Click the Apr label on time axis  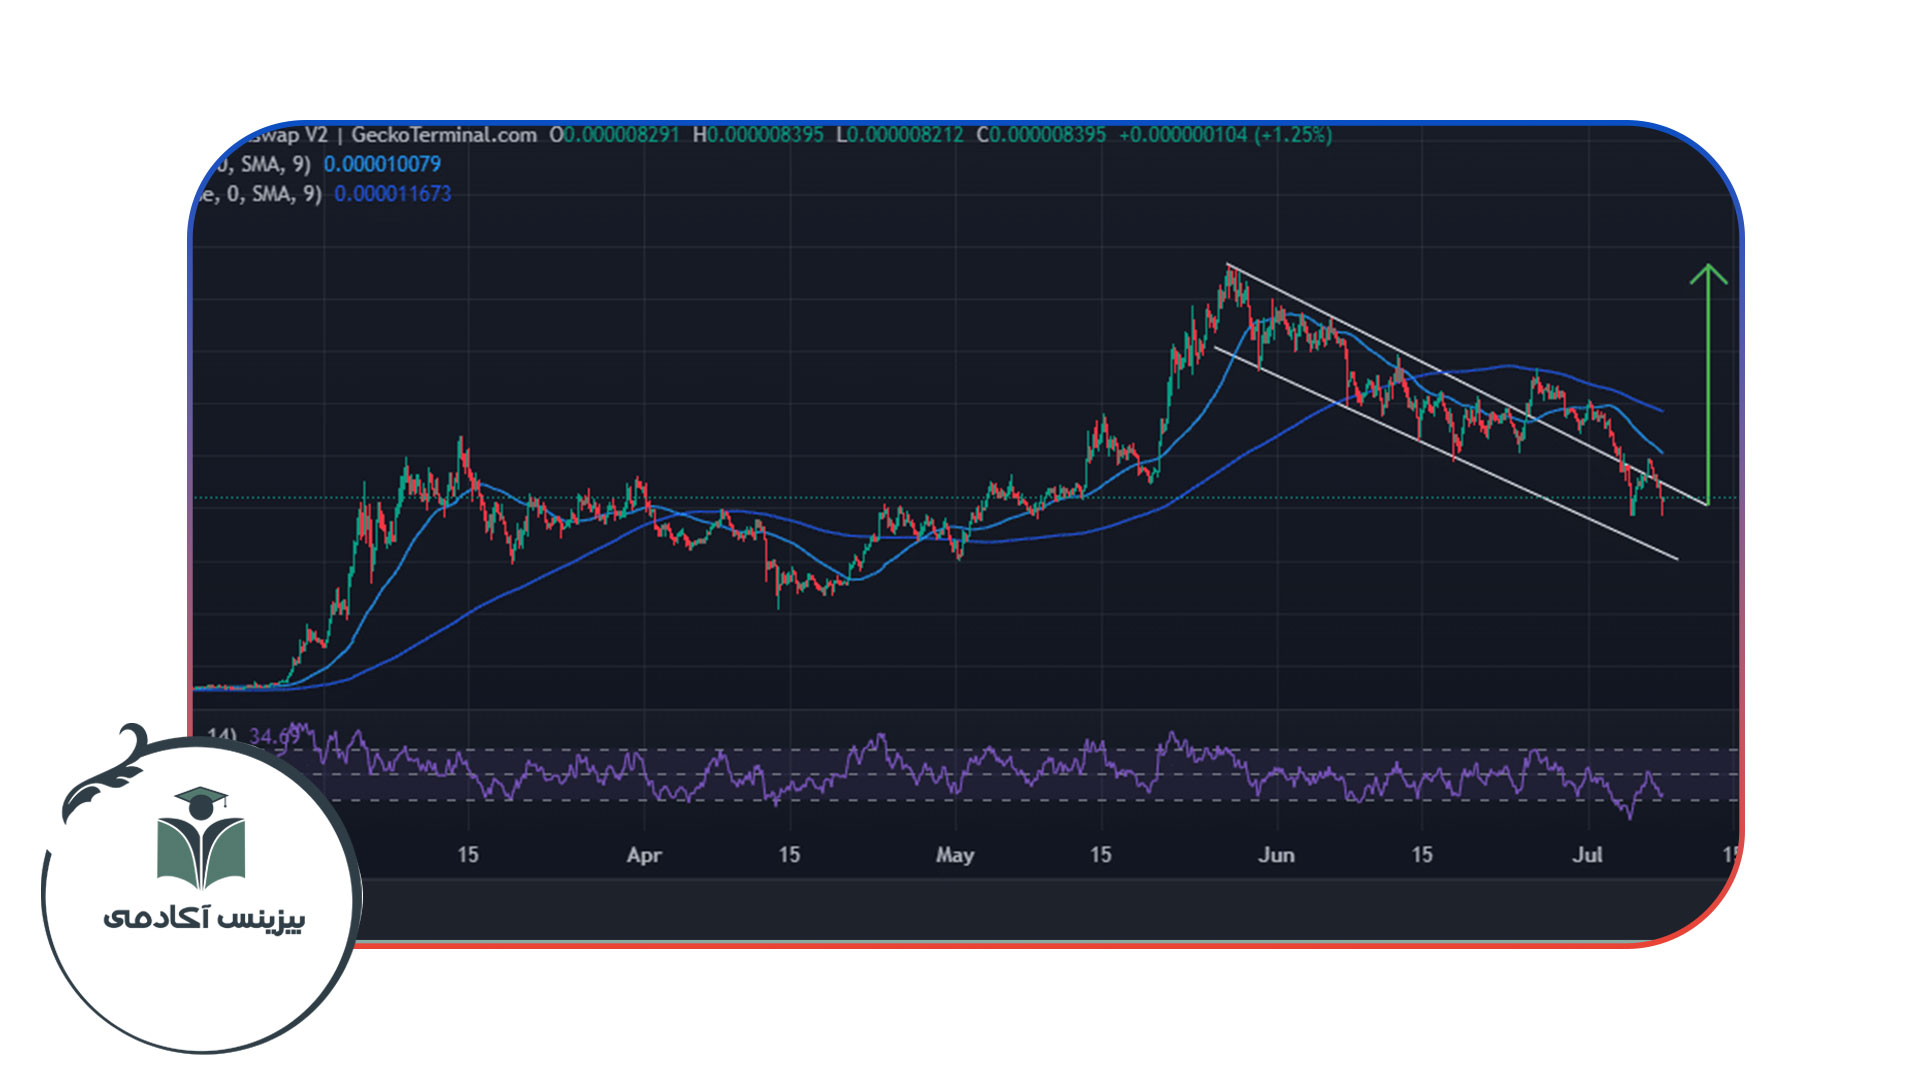click(x=644, y=855)
